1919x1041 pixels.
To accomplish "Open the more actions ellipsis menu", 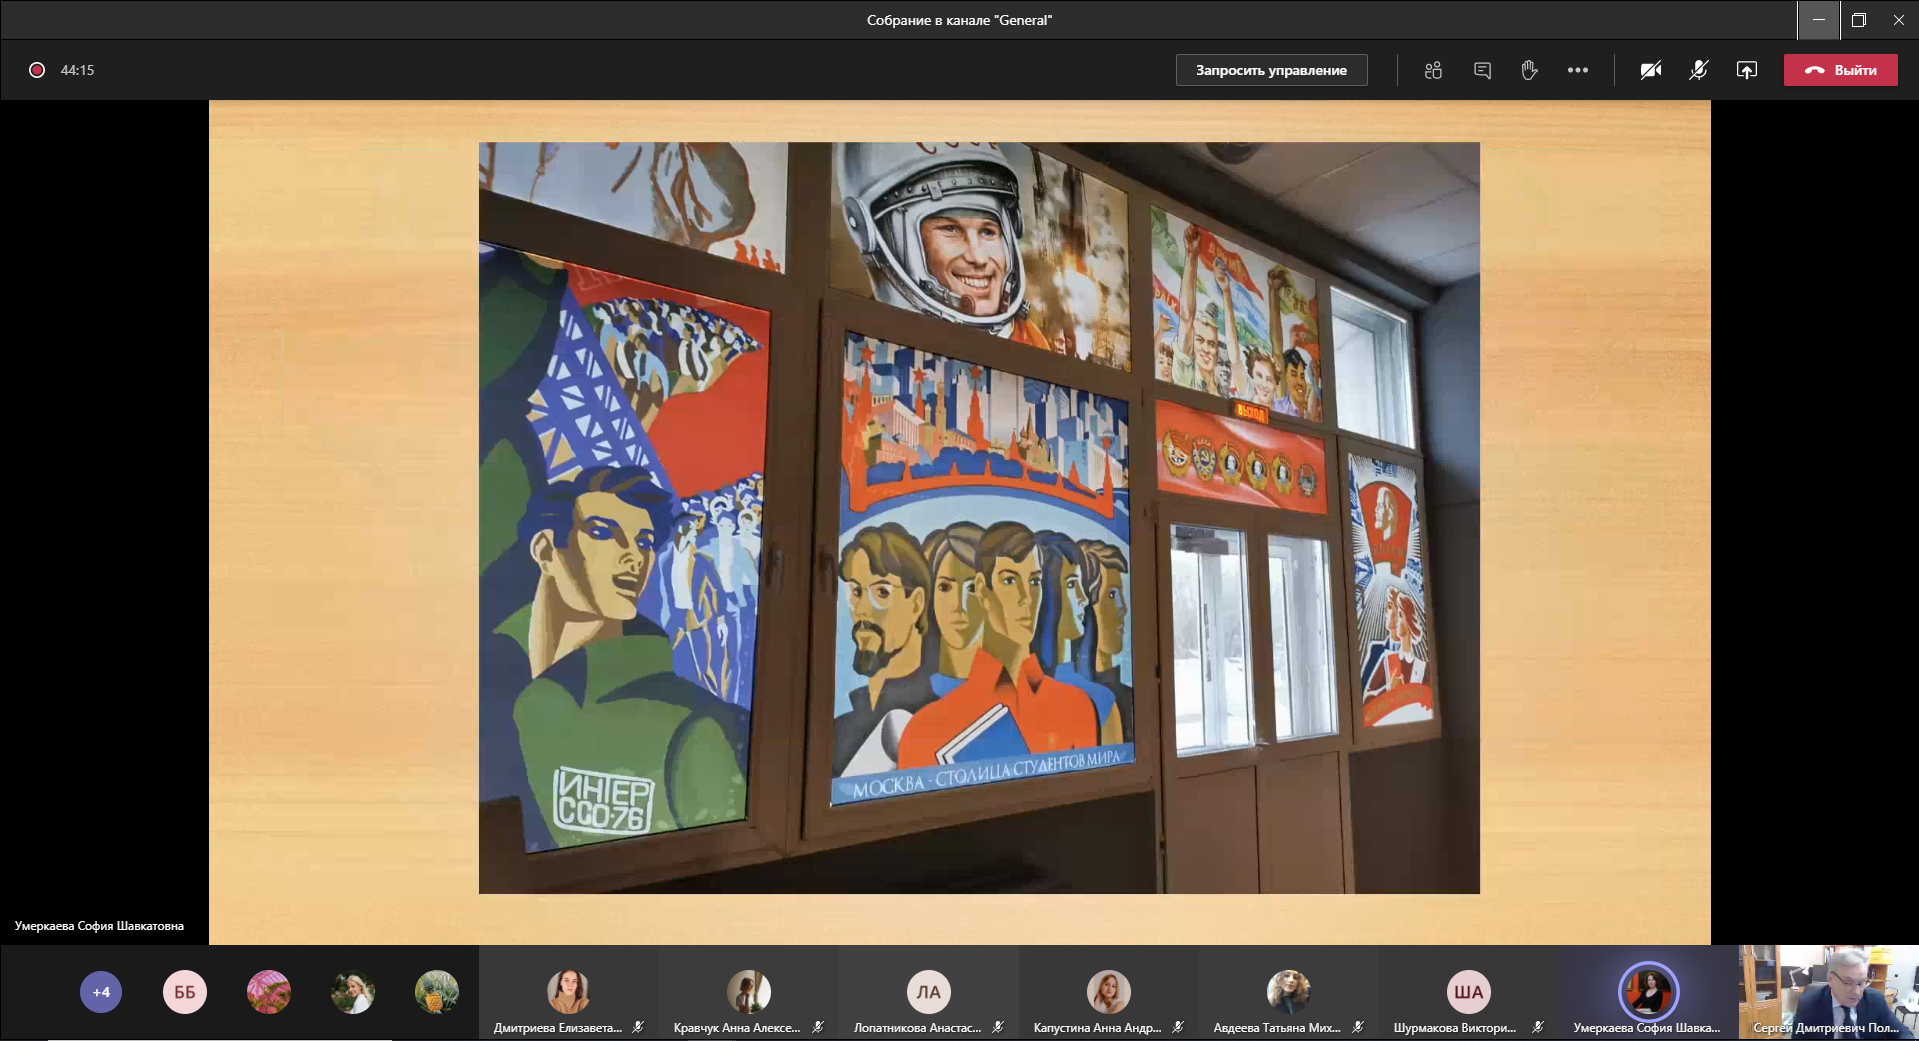I will [x=1578, y=70].
